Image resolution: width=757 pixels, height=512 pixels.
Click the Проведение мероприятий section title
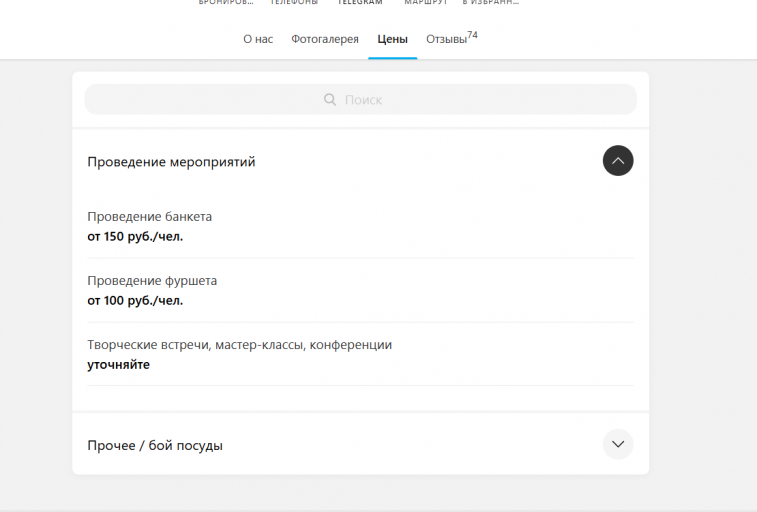171,162
